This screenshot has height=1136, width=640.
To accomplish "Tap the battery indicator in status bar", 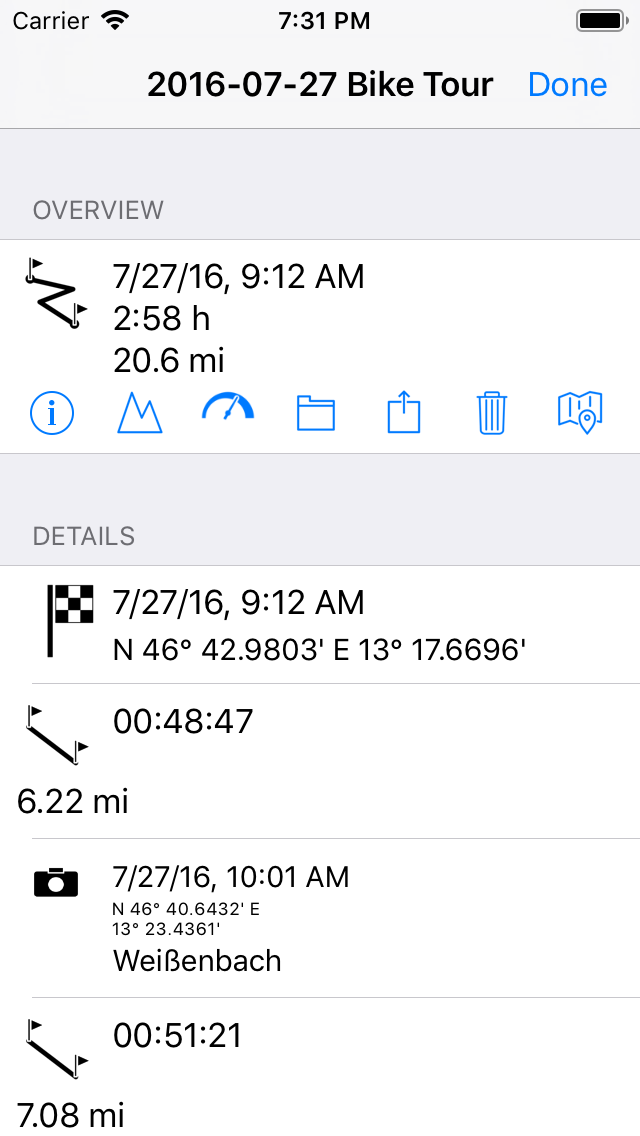I will (x=602, y=19).
